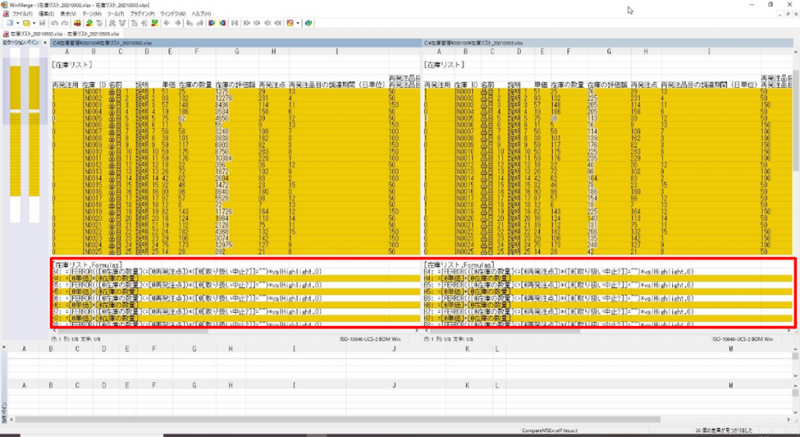This screenshot has height=437, width=800.
Task: Click the right file path header bar
Action: tap(608, 43)
